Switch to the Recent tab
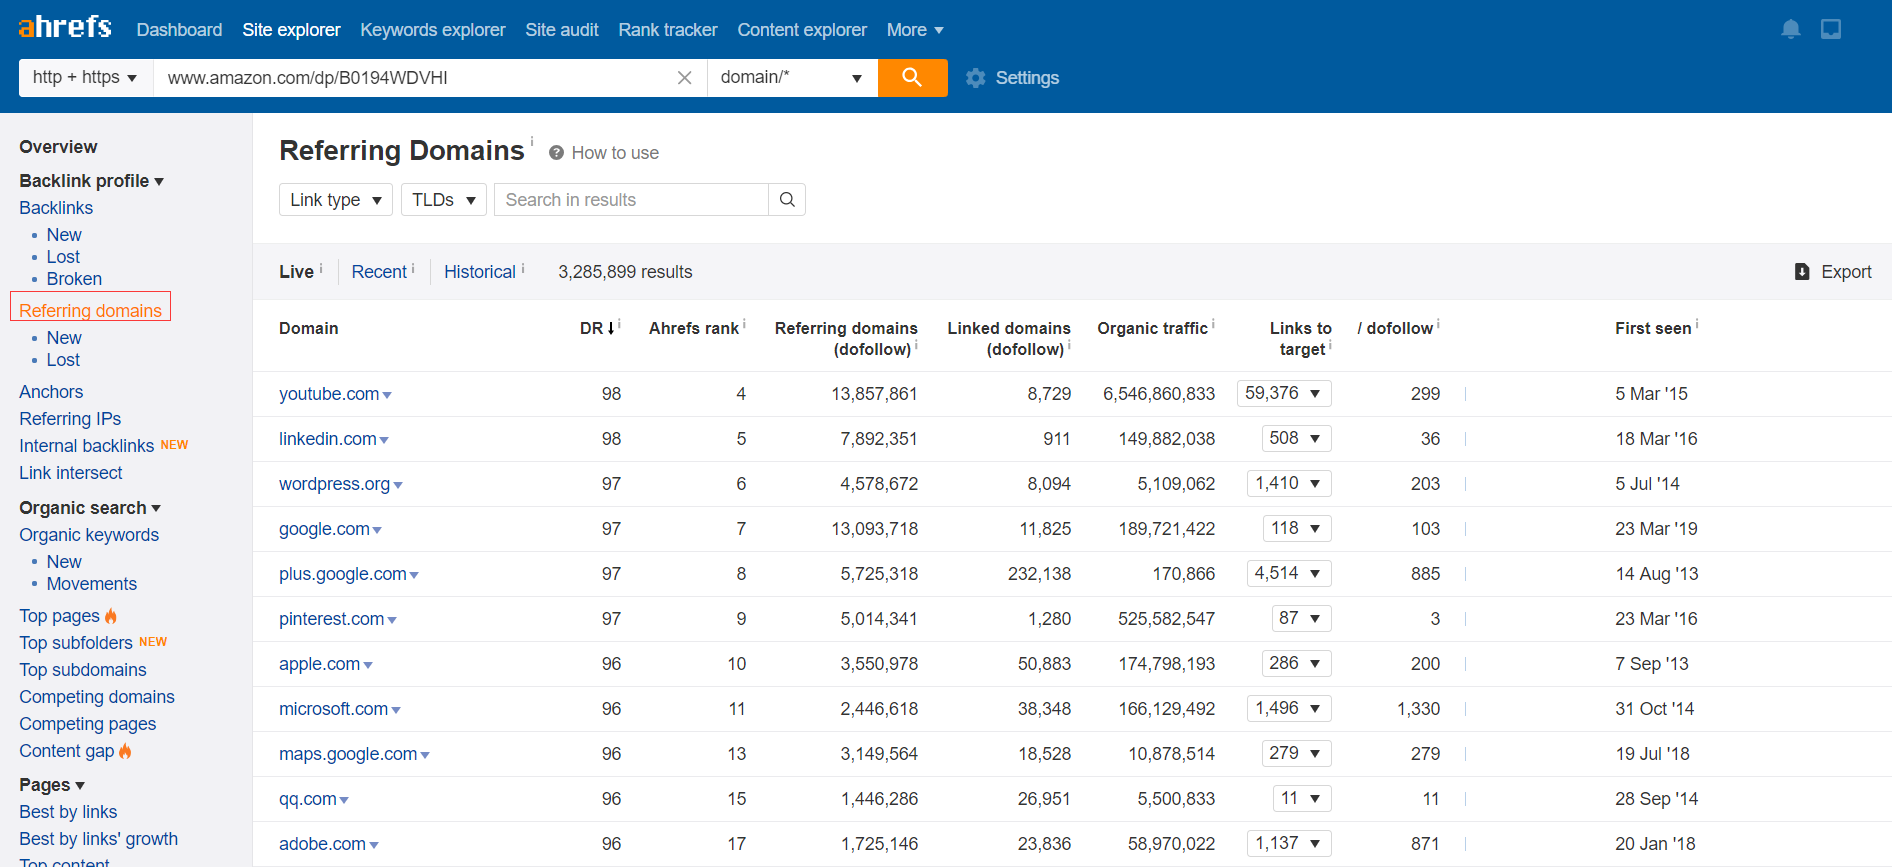This screenshot has height=867, width=1892. (379, 272)
